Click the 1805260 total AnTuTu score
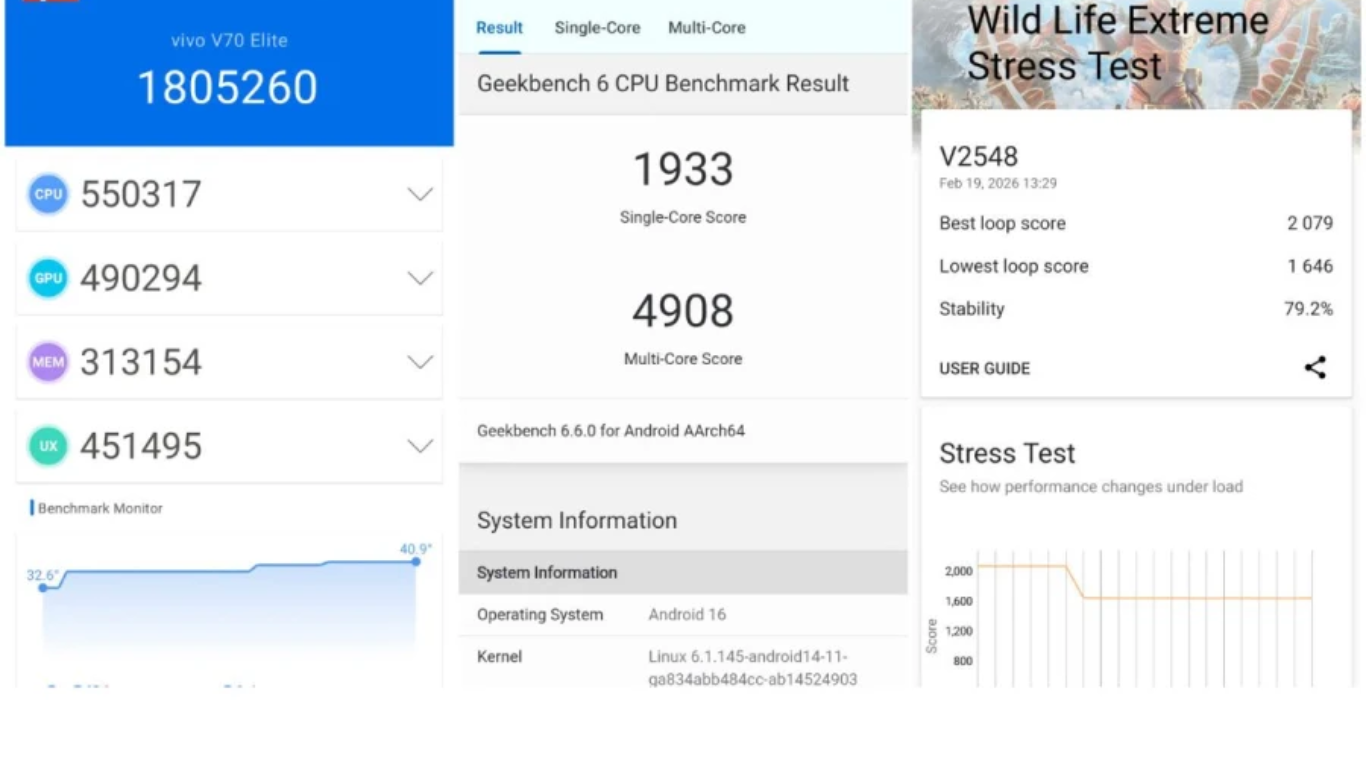Viewport: 1366px width, 768px height. coord(228,88)
